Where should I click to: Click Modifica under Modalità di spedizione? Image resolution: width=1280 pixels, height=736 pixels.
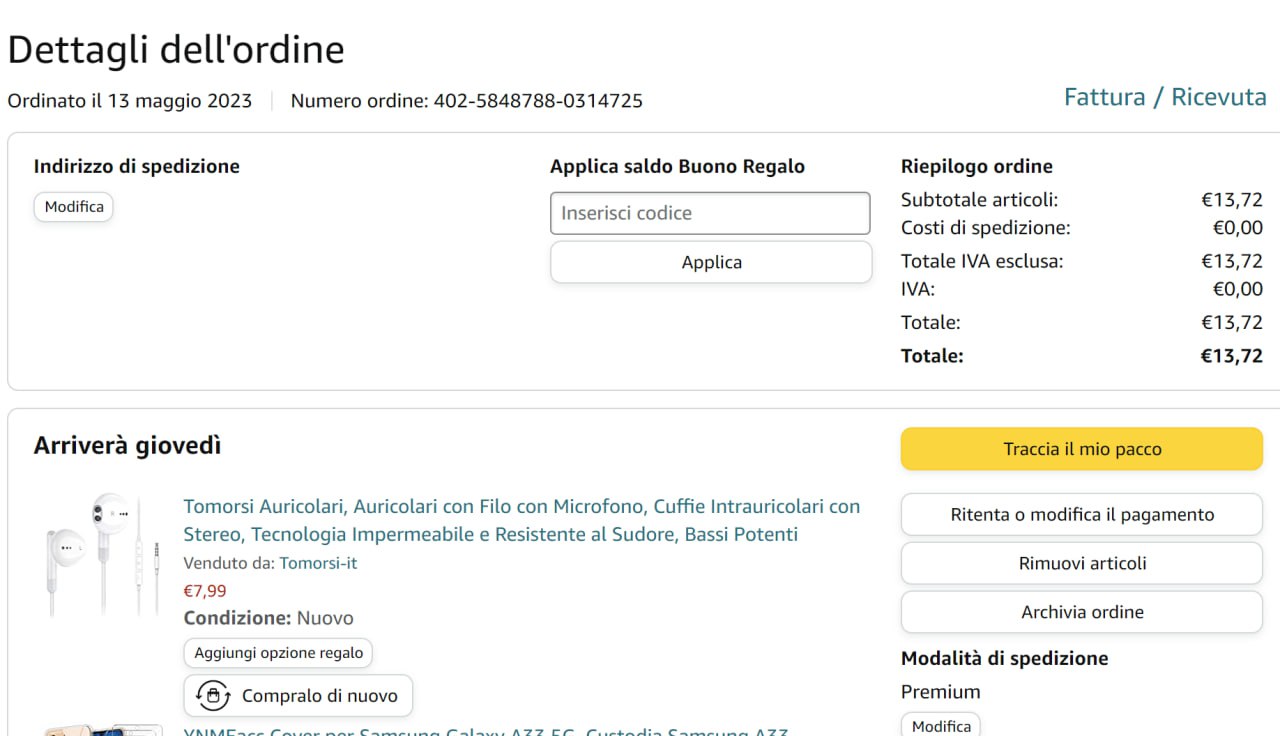coord(940,725)
